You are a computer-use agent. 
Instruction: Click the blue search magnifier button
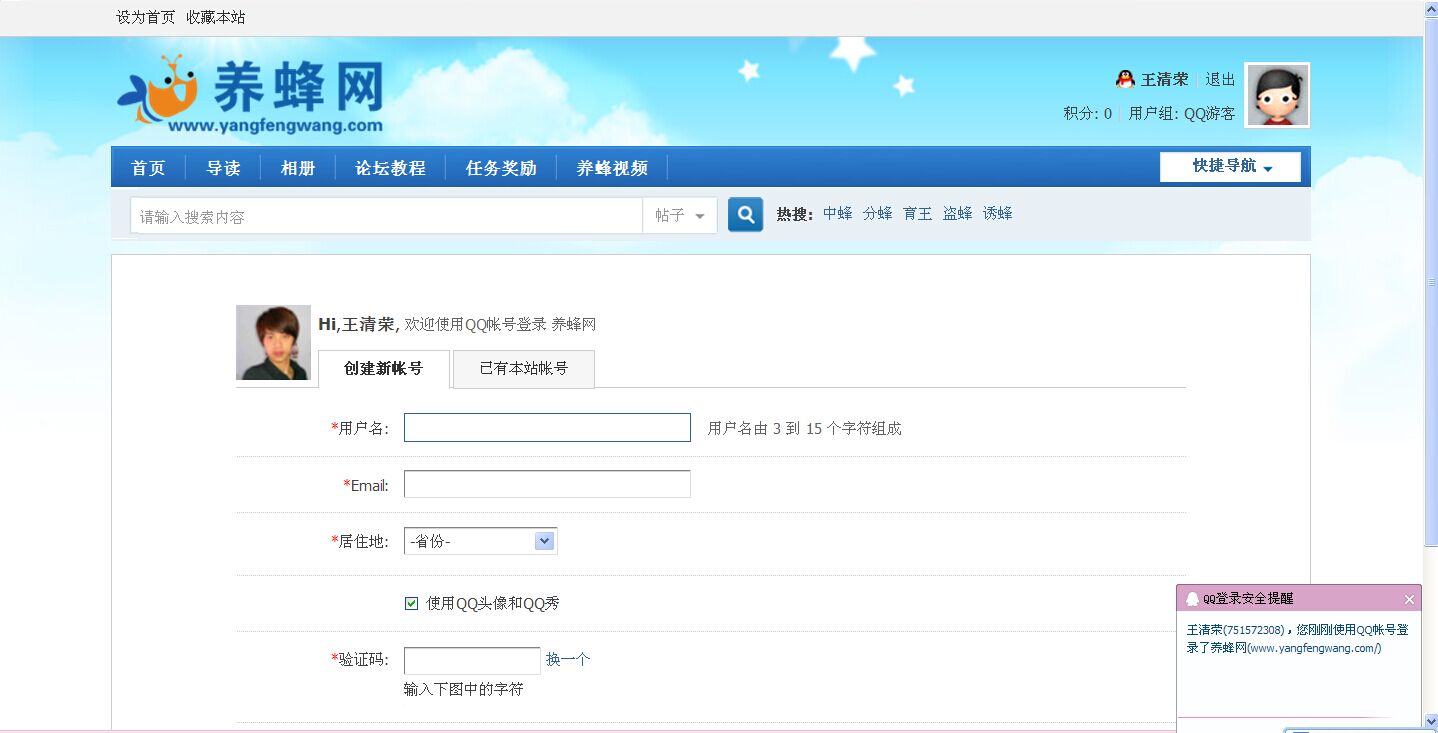(x=745, y=215)
